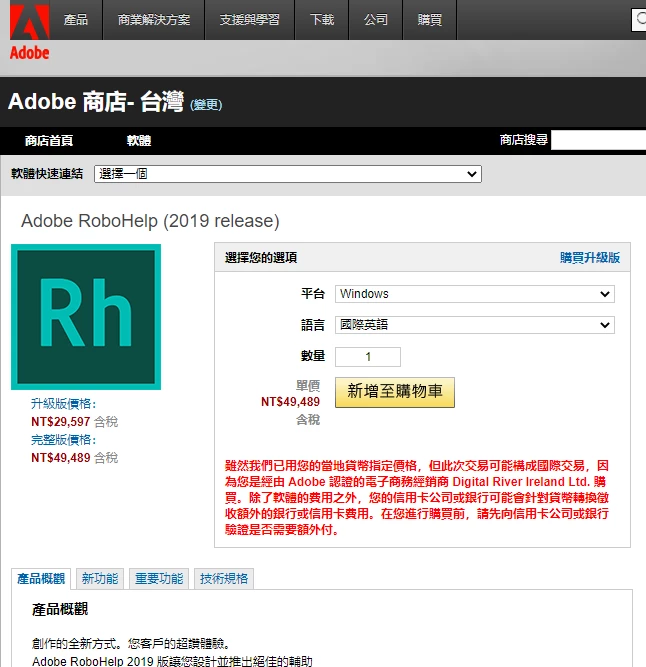646x667 pixels.
Task: Open the 商業解決方案 menu
Action: pos(154,20)
